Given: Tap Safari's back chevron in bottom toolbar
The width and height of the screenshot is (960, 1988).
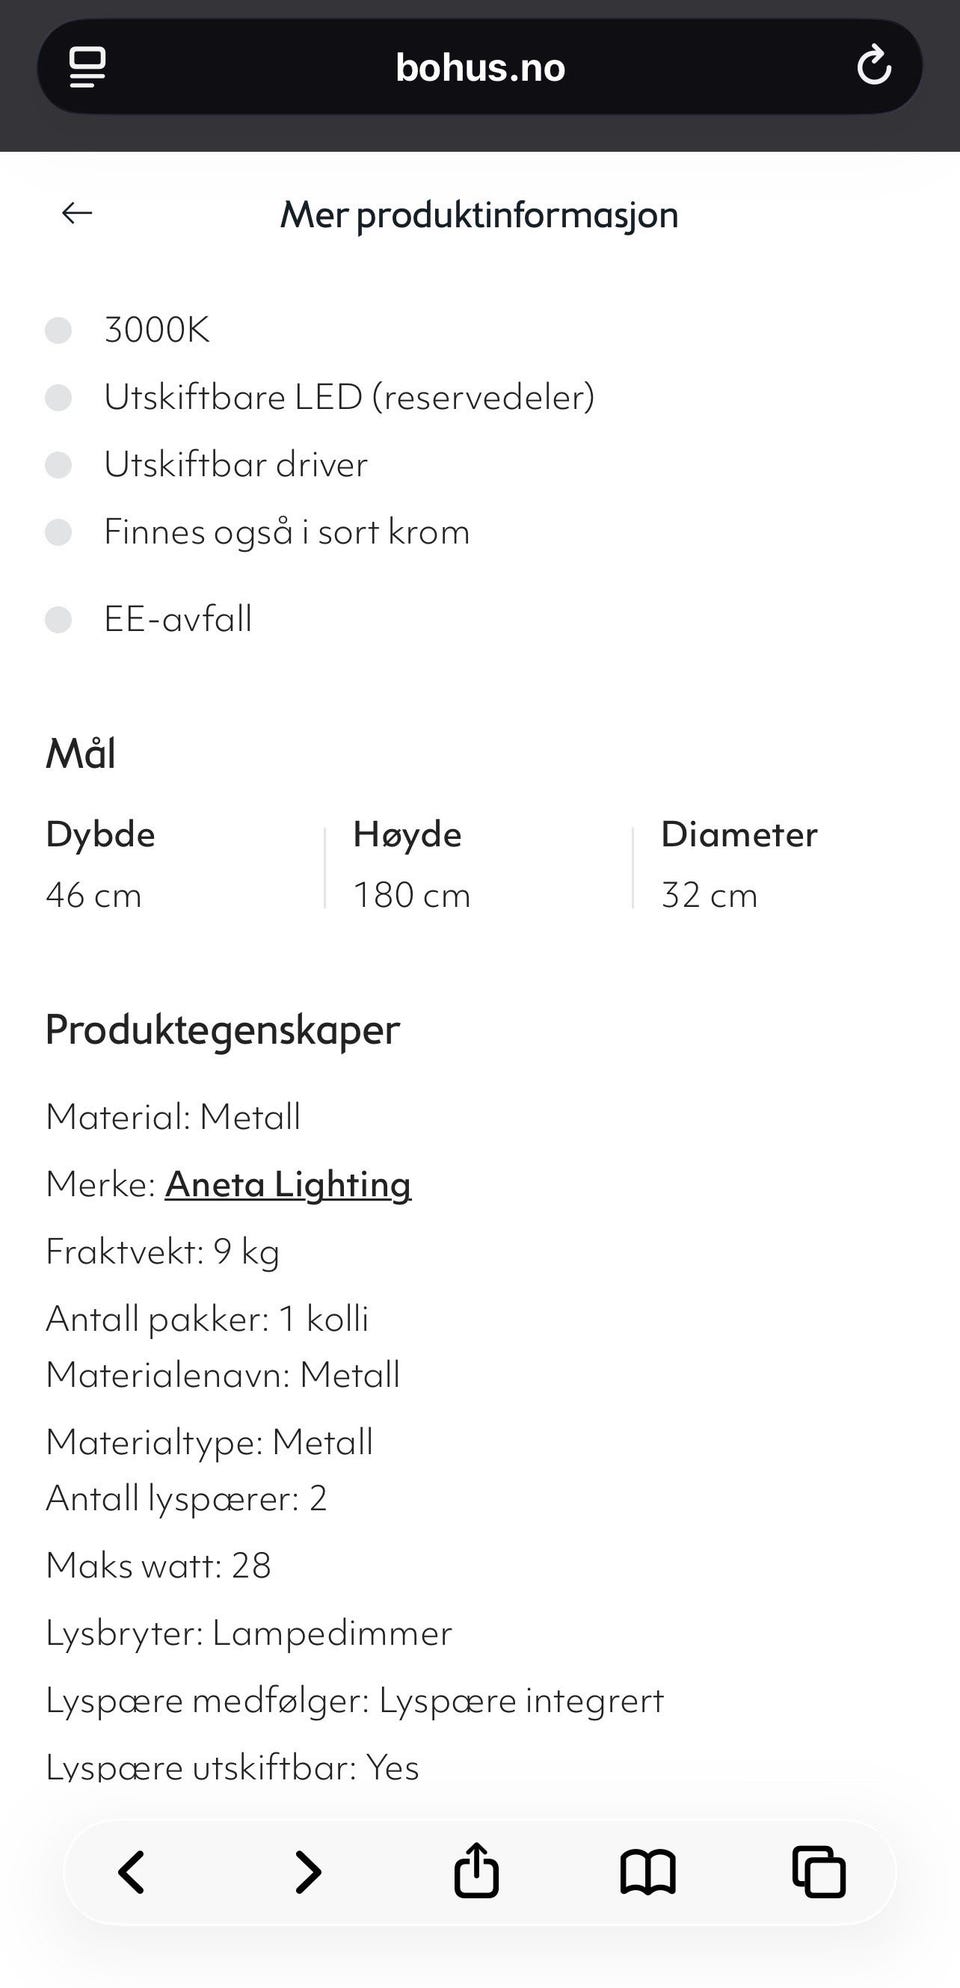Looking at the screenshot, I should point(132,1872).
